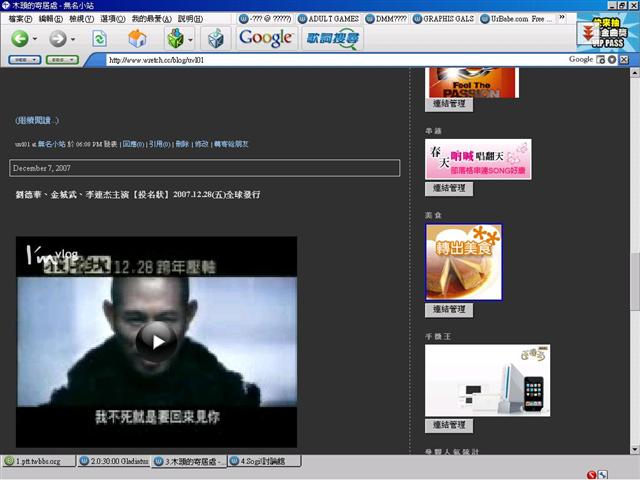The height and width of the screenshot is (480, 640).
Task: Open the Back button history dropdown arrow
Action: coord(35,39)
